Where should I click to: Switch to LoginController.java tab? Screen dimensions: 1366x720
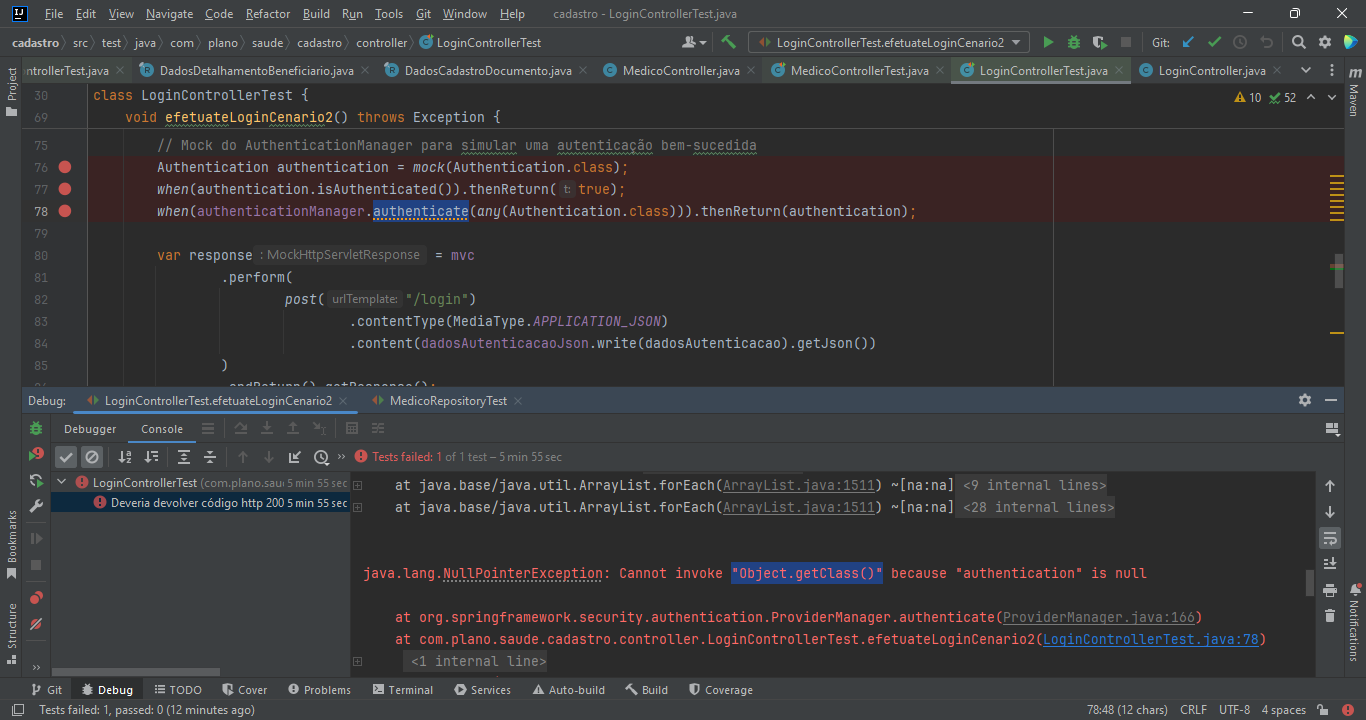[x=1212, y=70]
